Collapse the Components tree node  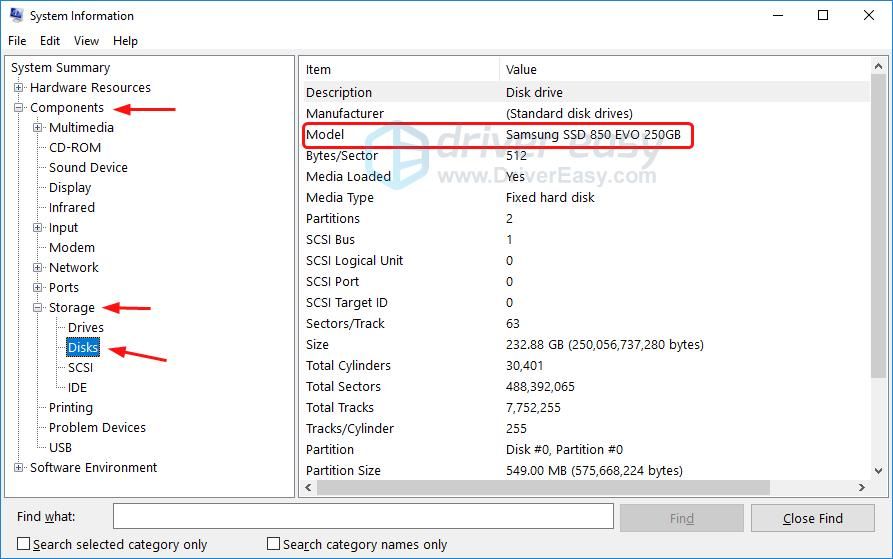point(18,108)
